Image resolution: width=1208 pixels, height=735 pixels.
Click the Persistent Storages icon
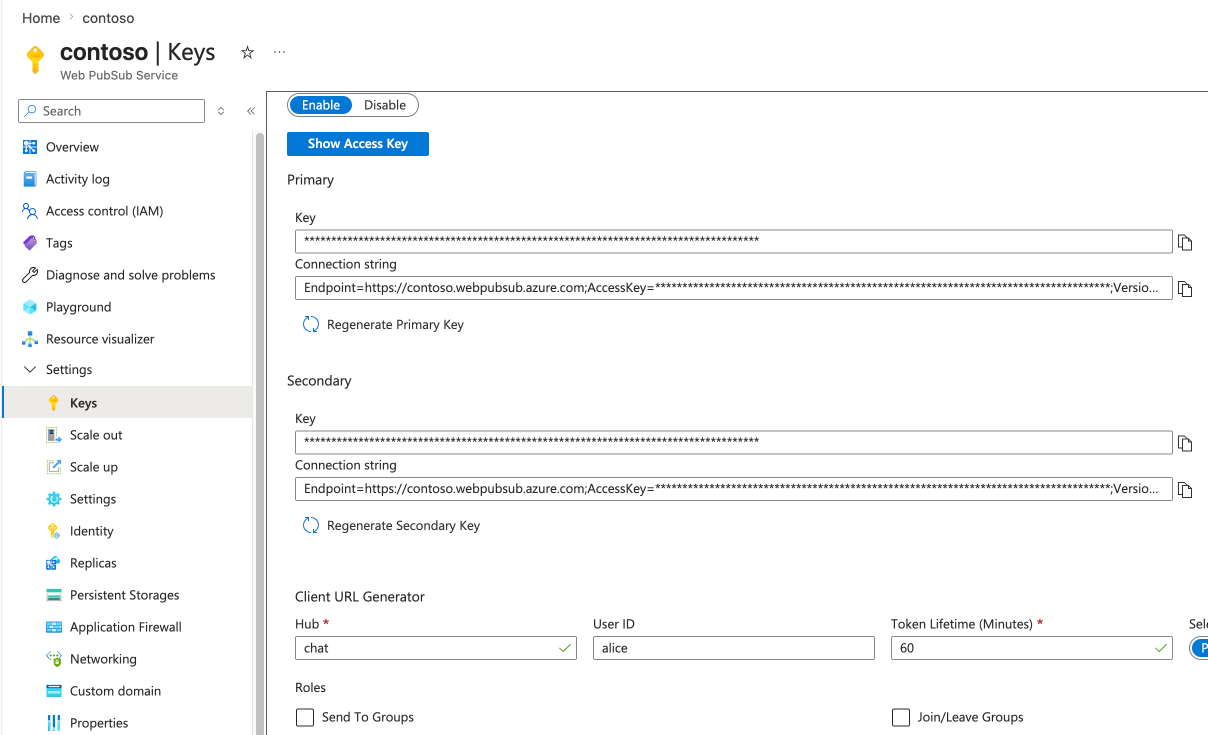tap(54, 595)
